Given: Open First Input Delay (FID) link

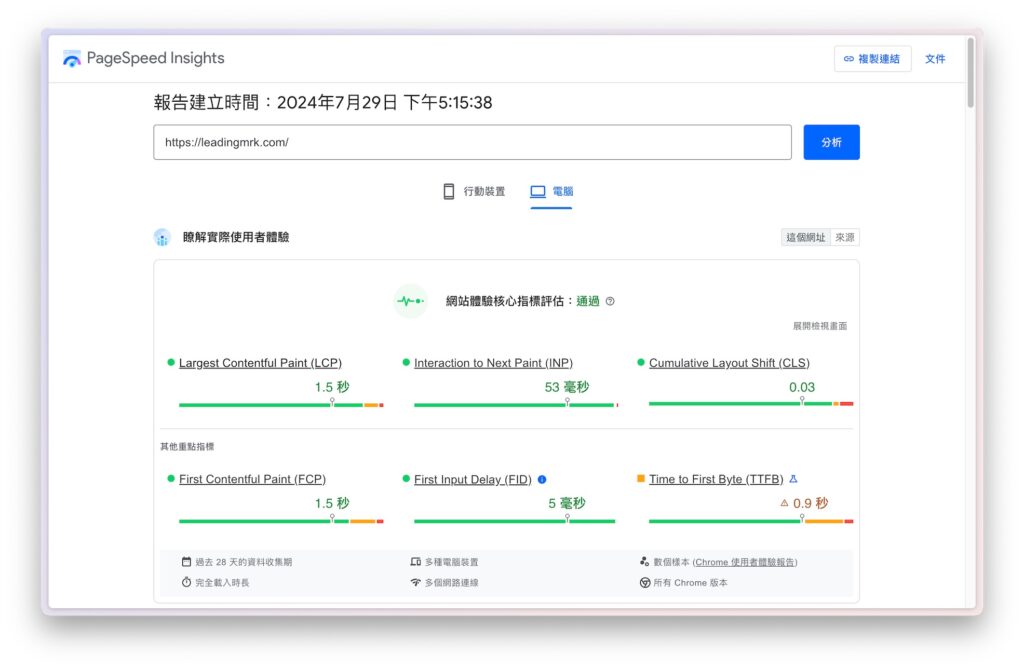Looking at the screenshot, I should click(x=473, y=479).
